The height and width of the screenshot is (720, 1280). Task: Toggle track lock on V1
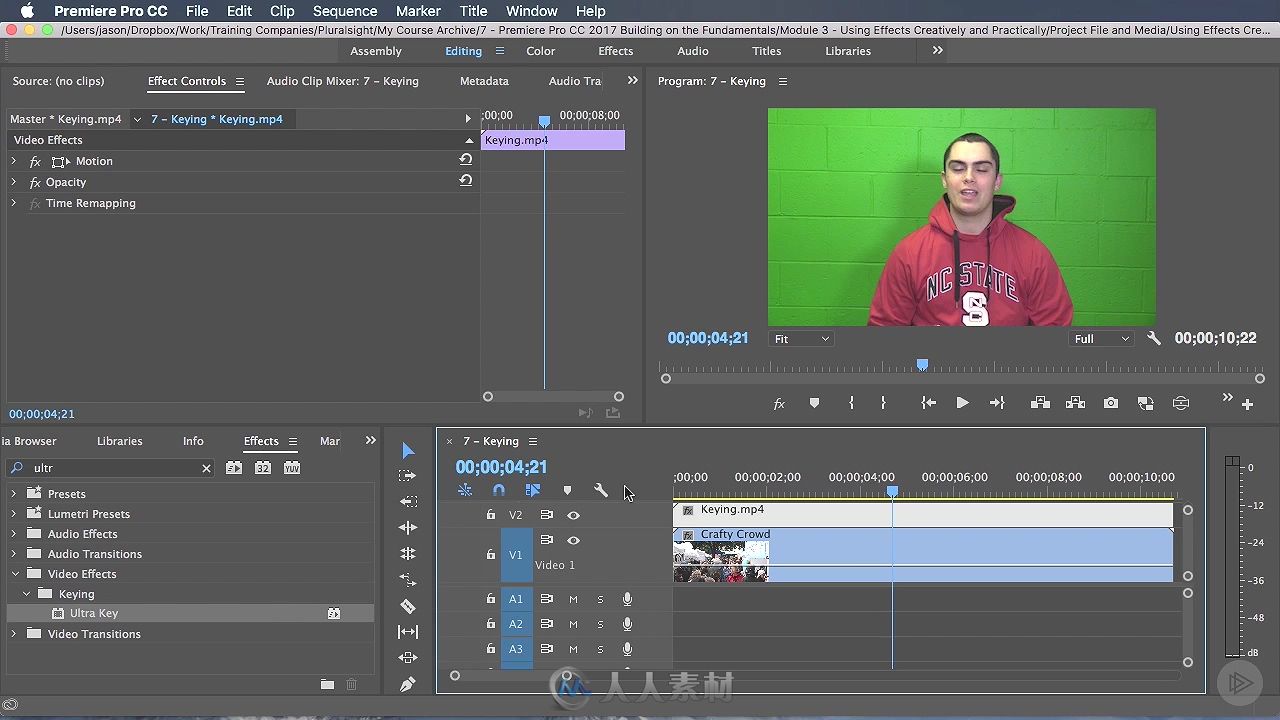[x=490, y=554]
